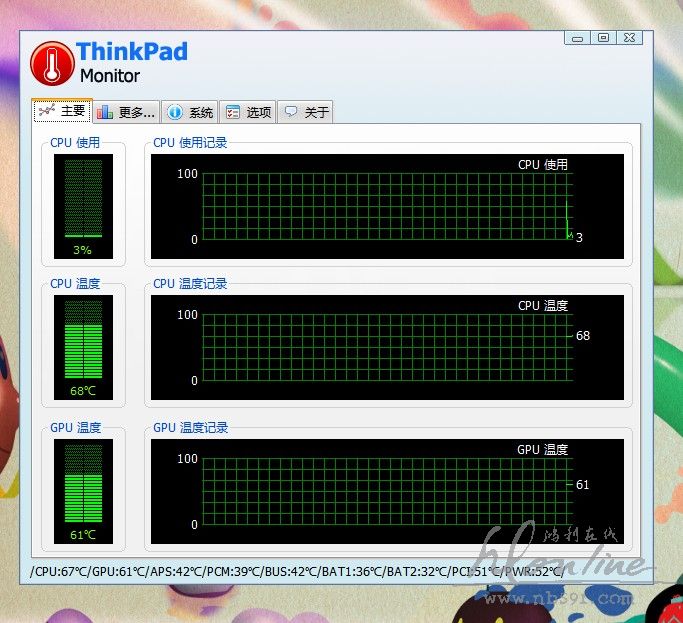The height and width of the screenshot is (623, 683).
Task: Maximize the ThinkPad Monitor window
Action: pos(602,37)
